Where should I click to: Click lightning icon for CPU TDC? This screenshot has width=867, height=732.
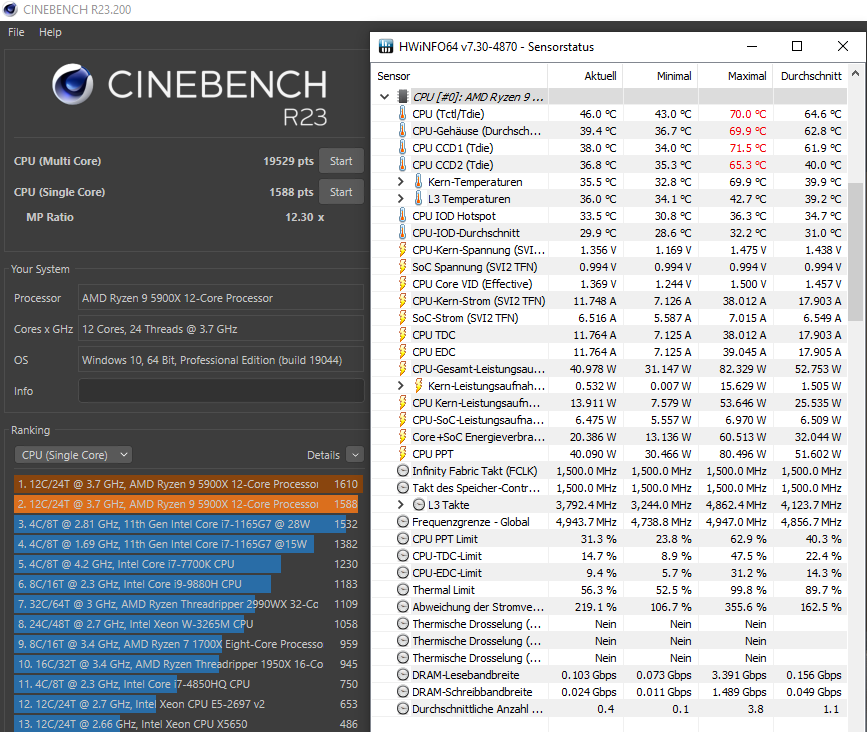(403, 335)
